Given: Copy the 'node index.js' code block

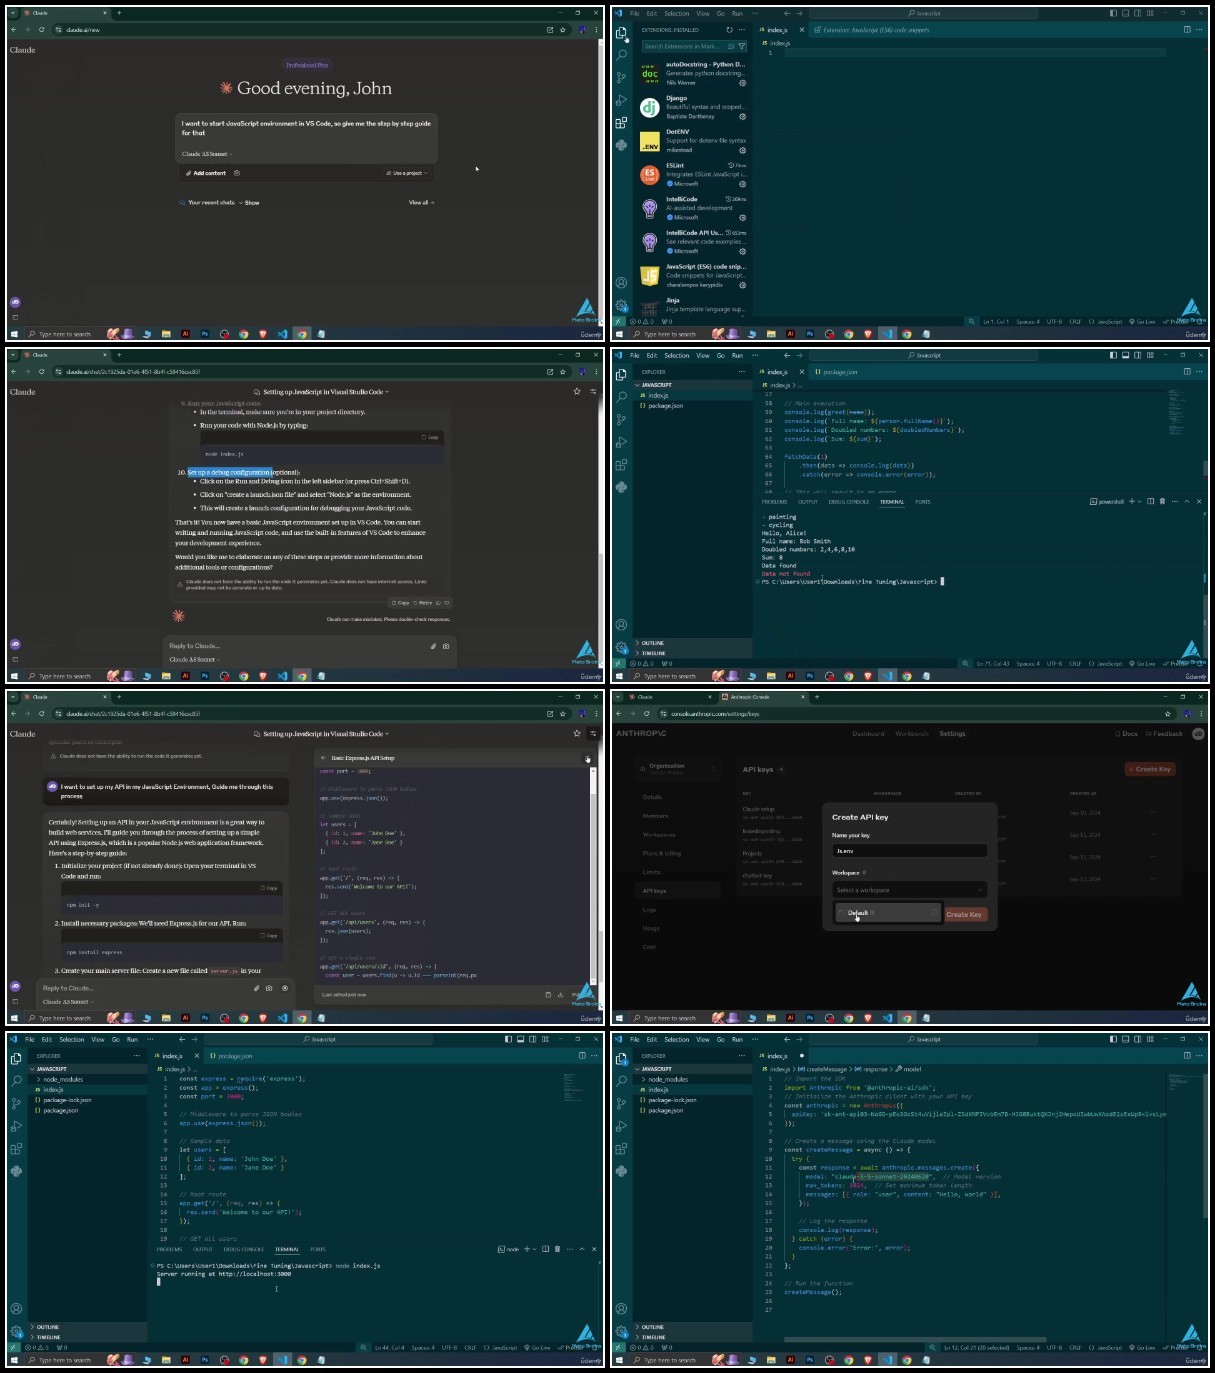Looking at the screenshot, I should (430, 437).
